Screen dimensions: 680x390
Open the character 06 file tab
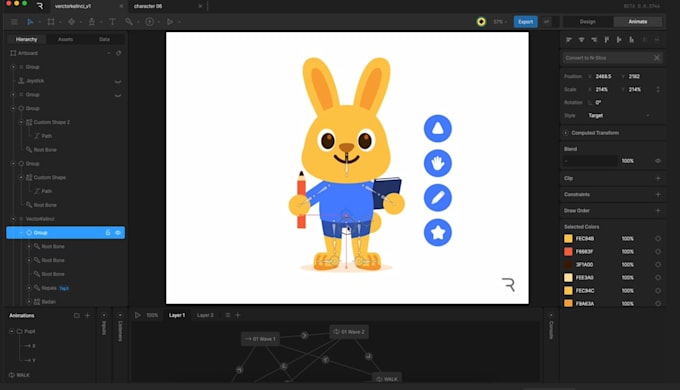(148, 6)
